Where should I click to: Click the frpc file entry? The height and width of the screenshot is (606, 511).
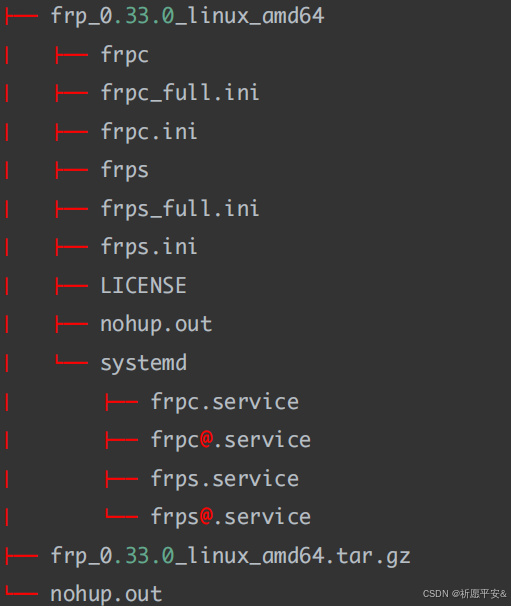(124, 55)
